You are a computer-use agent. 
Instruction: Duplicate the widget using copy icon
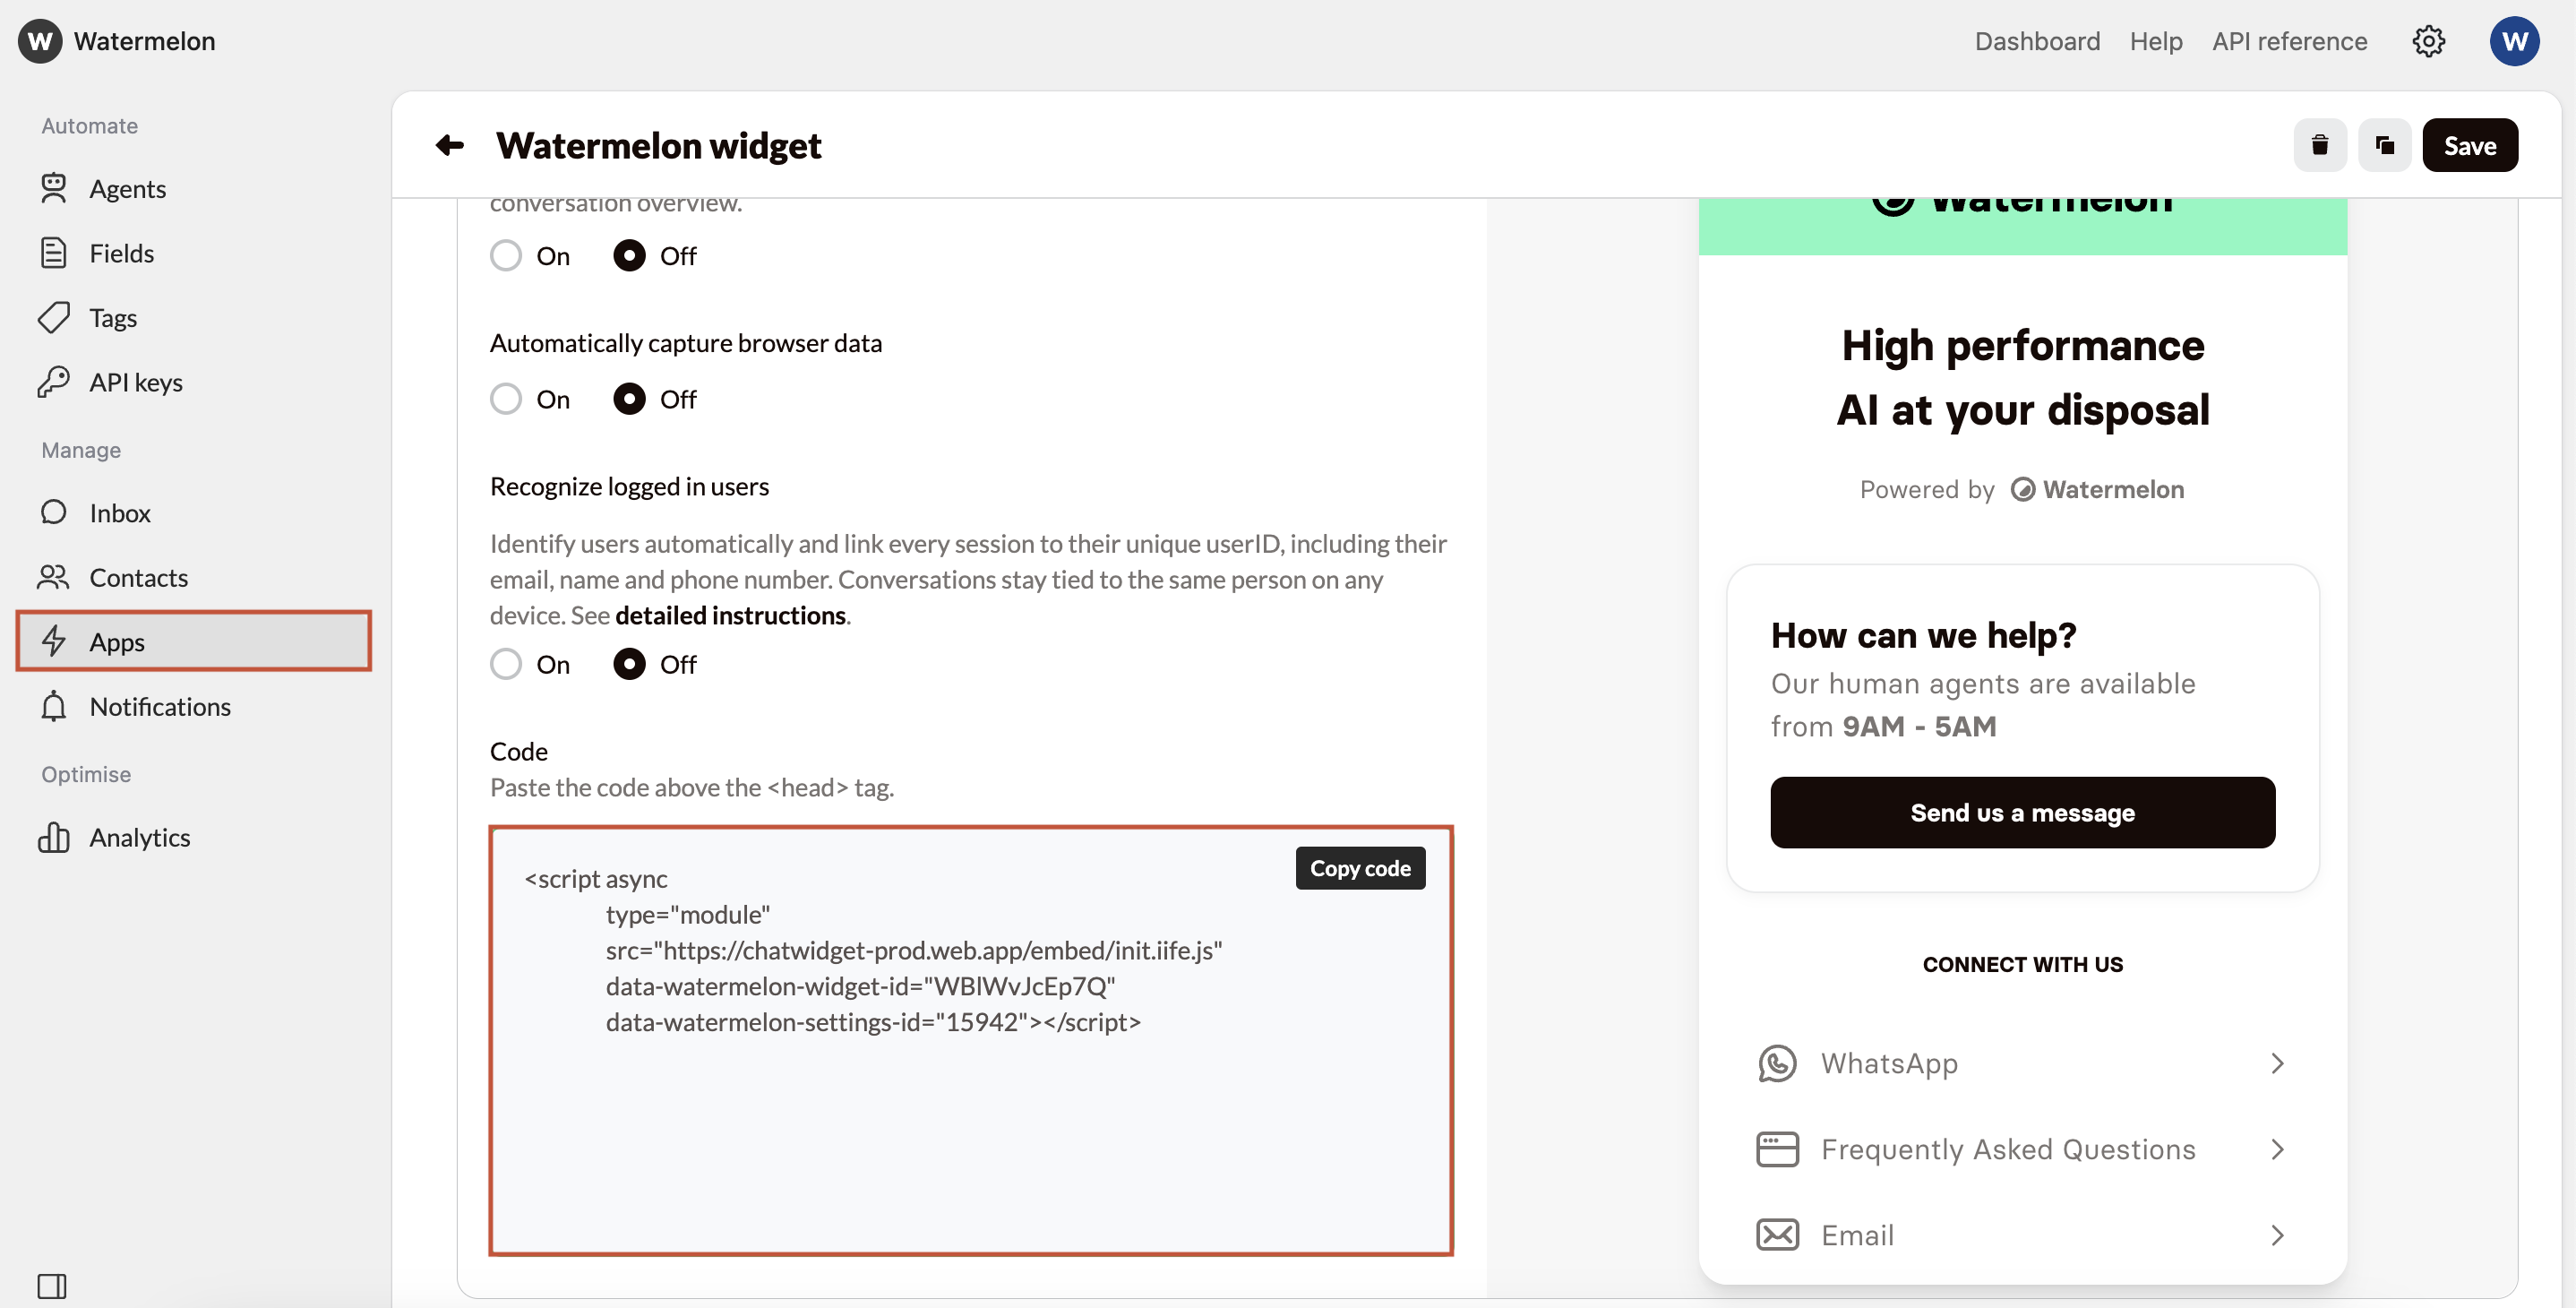[2385, 144]
